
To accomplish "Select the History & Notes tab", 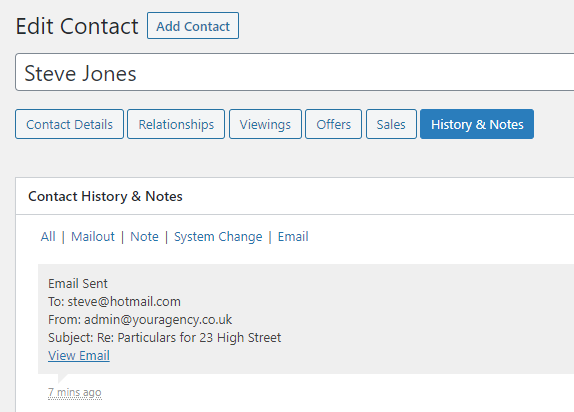I will click(x=477, y=124).
